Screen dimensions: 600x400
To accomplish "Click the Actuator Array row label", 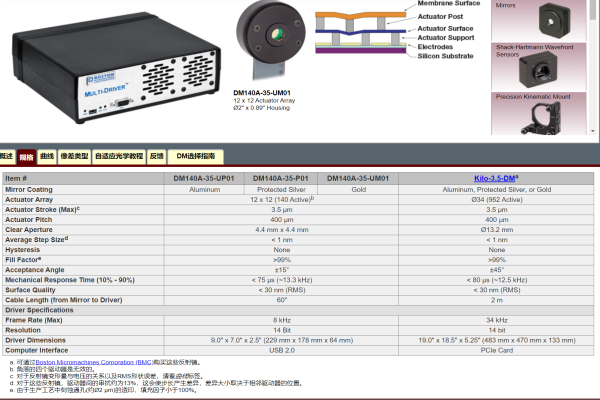I will pyautogui.click(x=29, y=199).
